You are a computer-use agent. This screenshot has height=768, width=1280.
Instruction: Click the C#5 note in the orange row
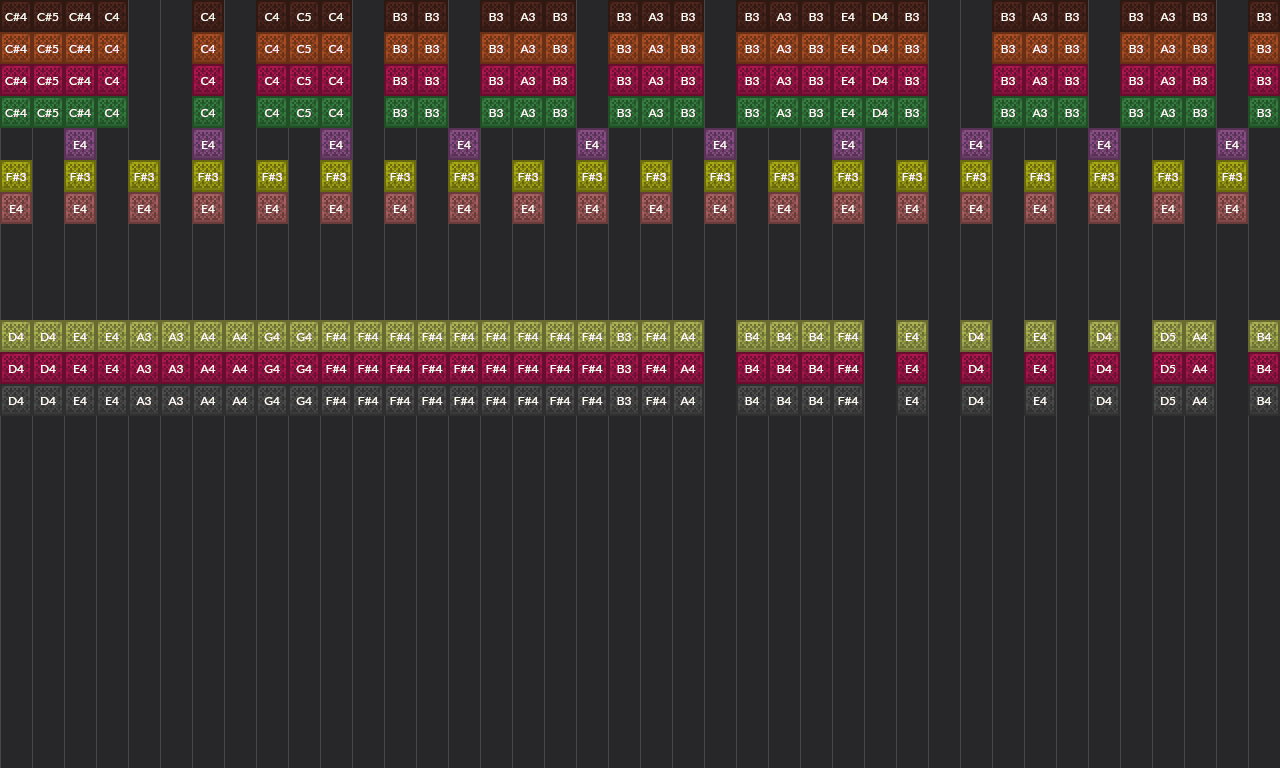pyautogui.click(x=48, y=49)
